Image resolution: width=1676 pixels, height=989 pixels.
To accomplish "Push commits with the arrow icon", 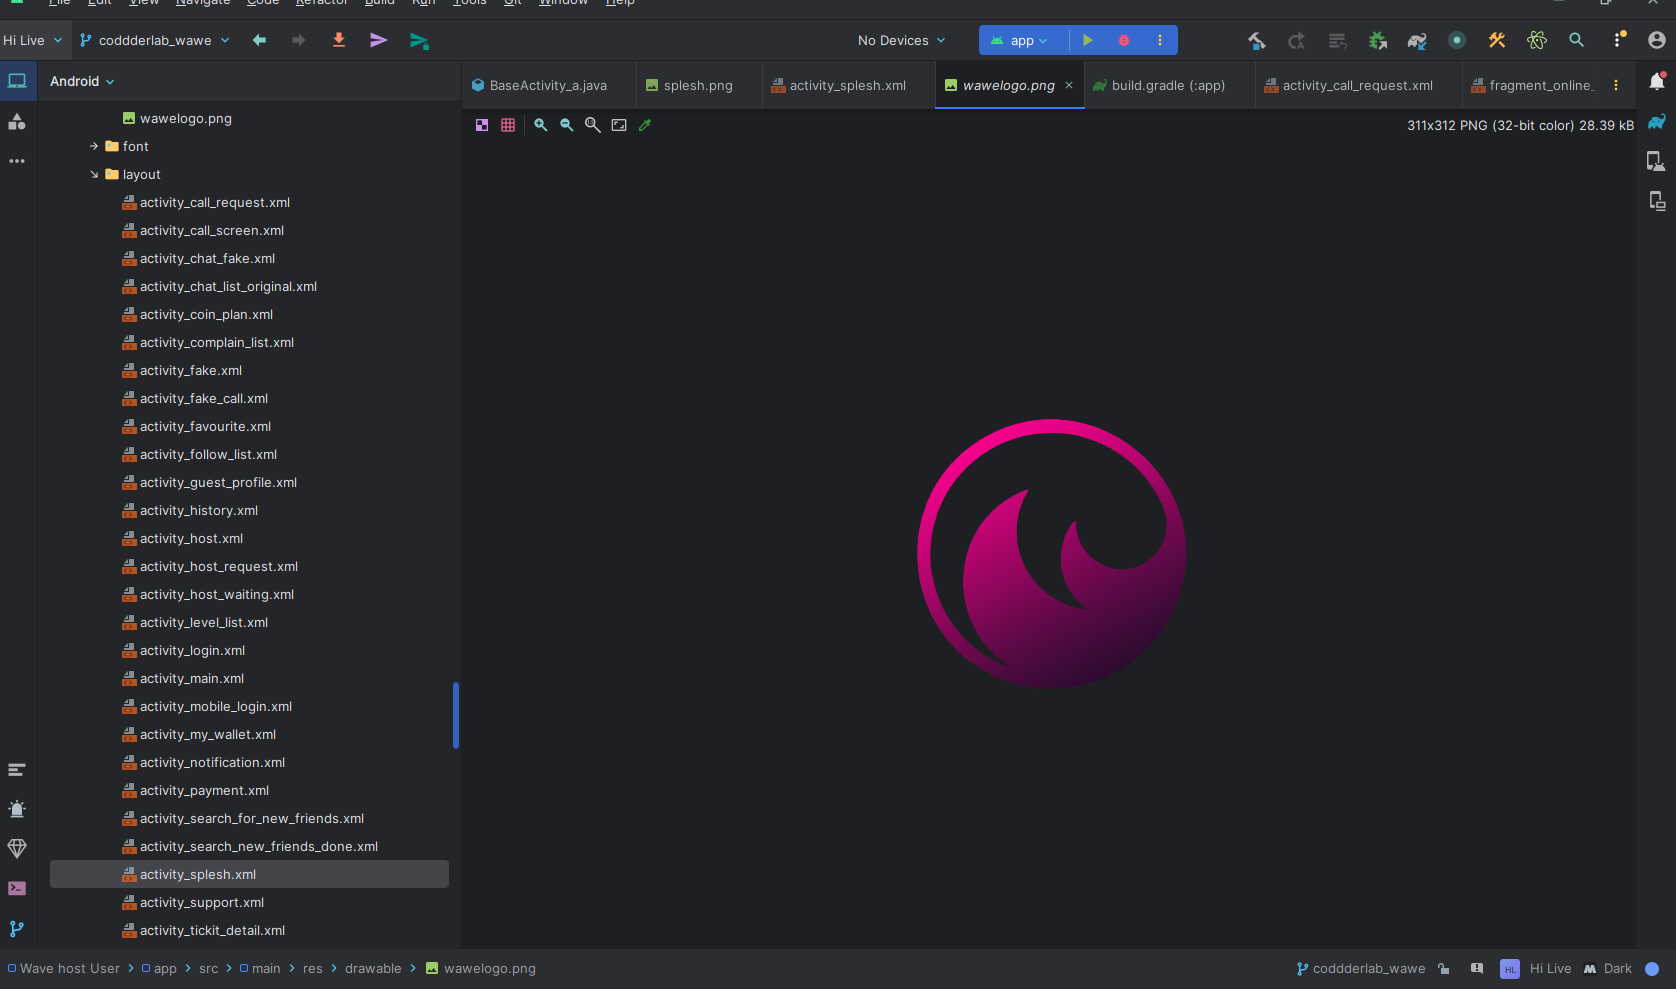I will pos(379,40).
